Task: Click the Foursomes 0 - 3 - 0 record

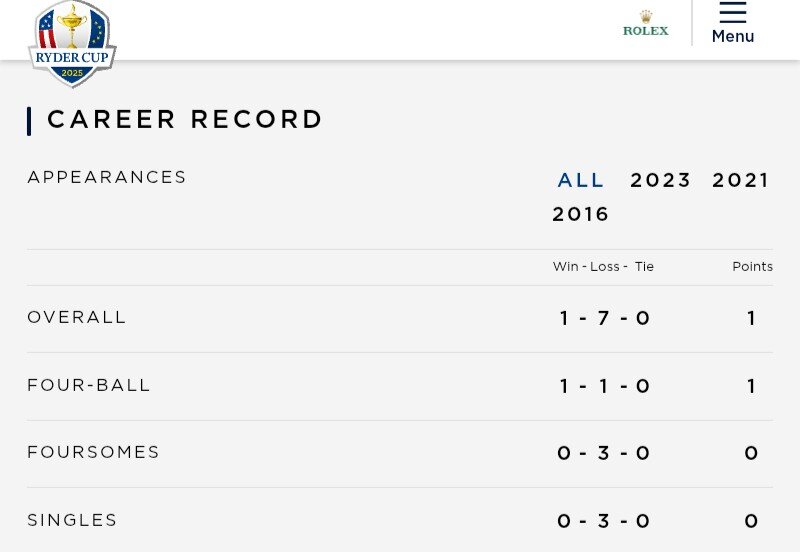Action: [x=604, y=453]
